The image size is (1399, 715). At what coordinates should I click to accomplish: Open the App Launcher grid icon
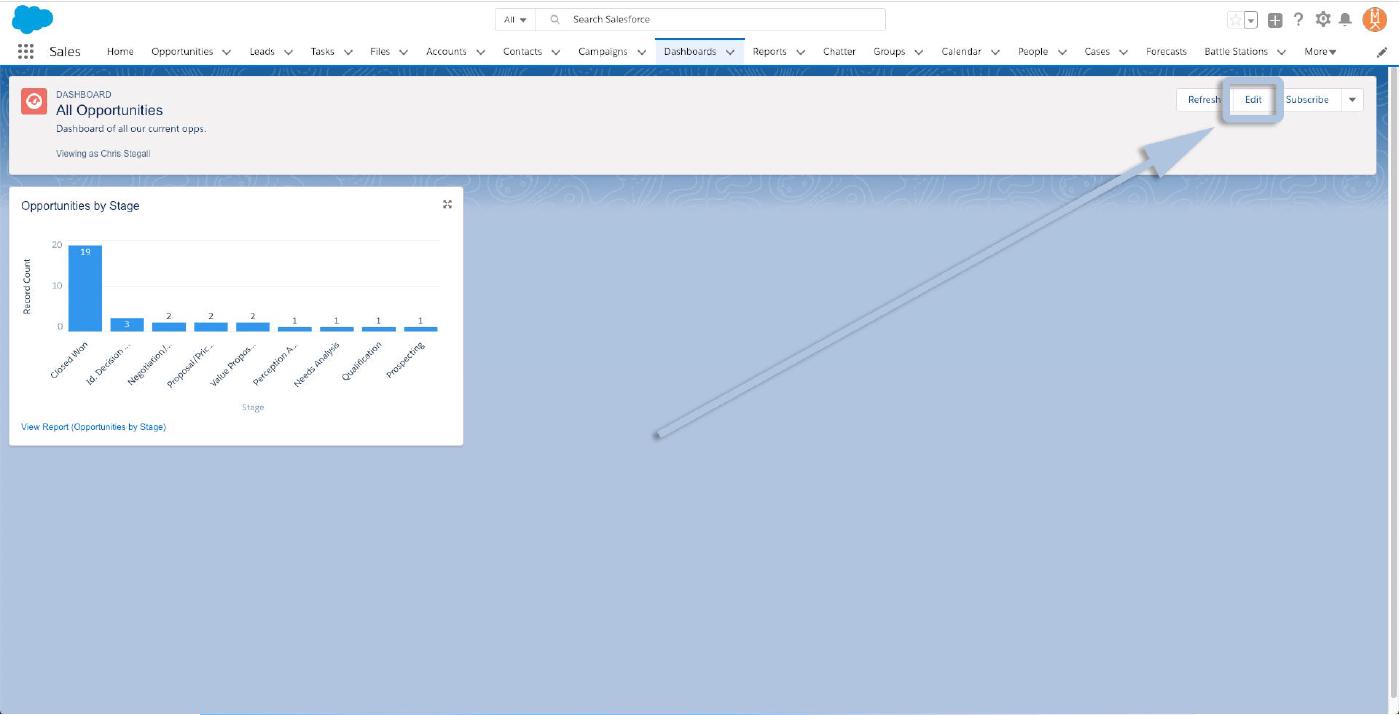tap(26, 52)
